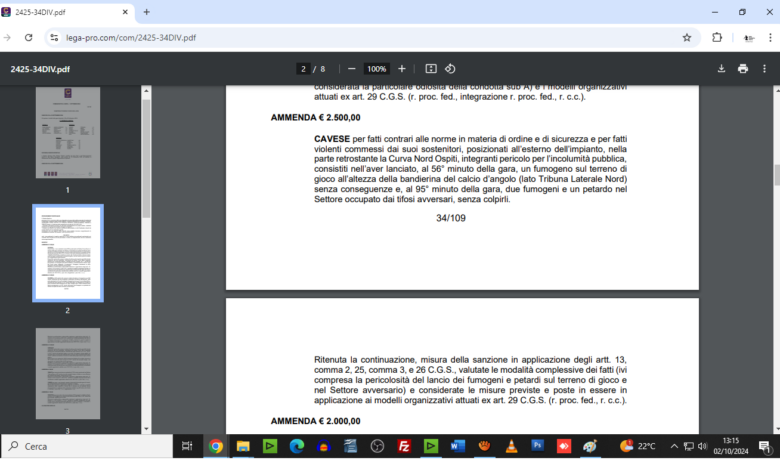This screenshot has height=470, width=780.
Task: Rotate the PDF counterclockwise
Action: tap(450, 69)
